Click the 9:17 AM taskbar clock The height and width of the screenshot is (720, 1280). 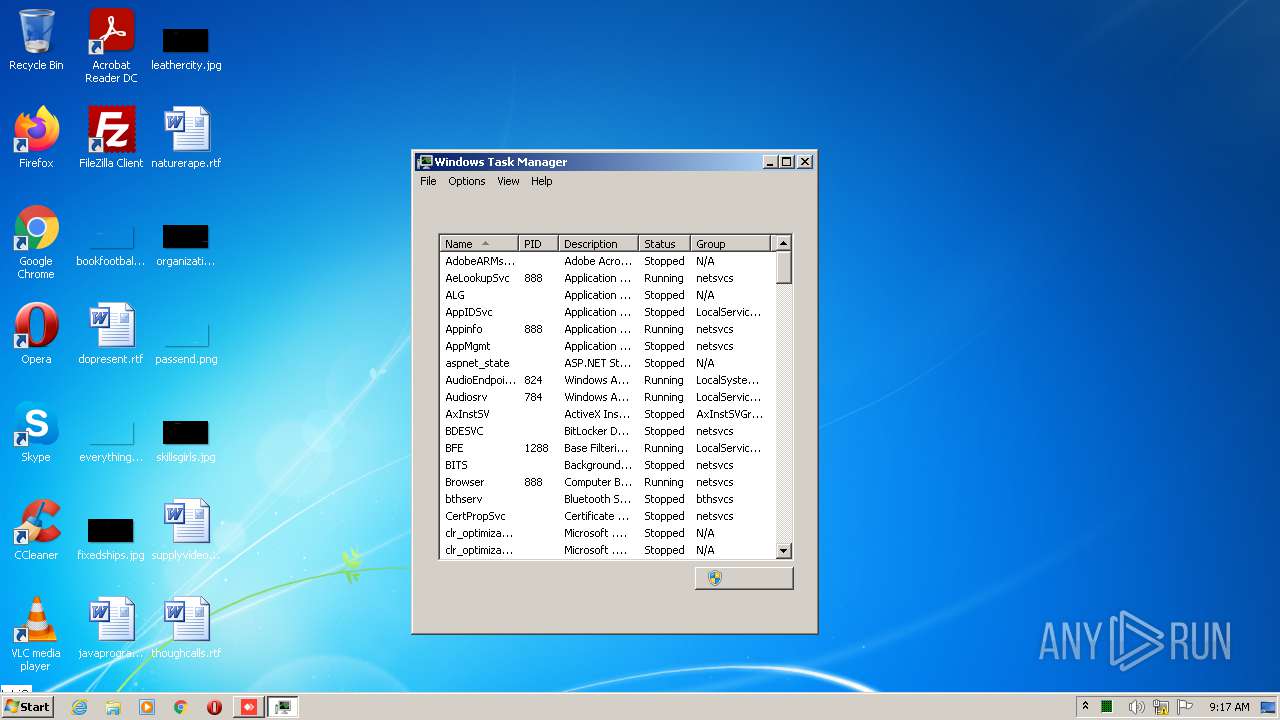pos(1229,707)
